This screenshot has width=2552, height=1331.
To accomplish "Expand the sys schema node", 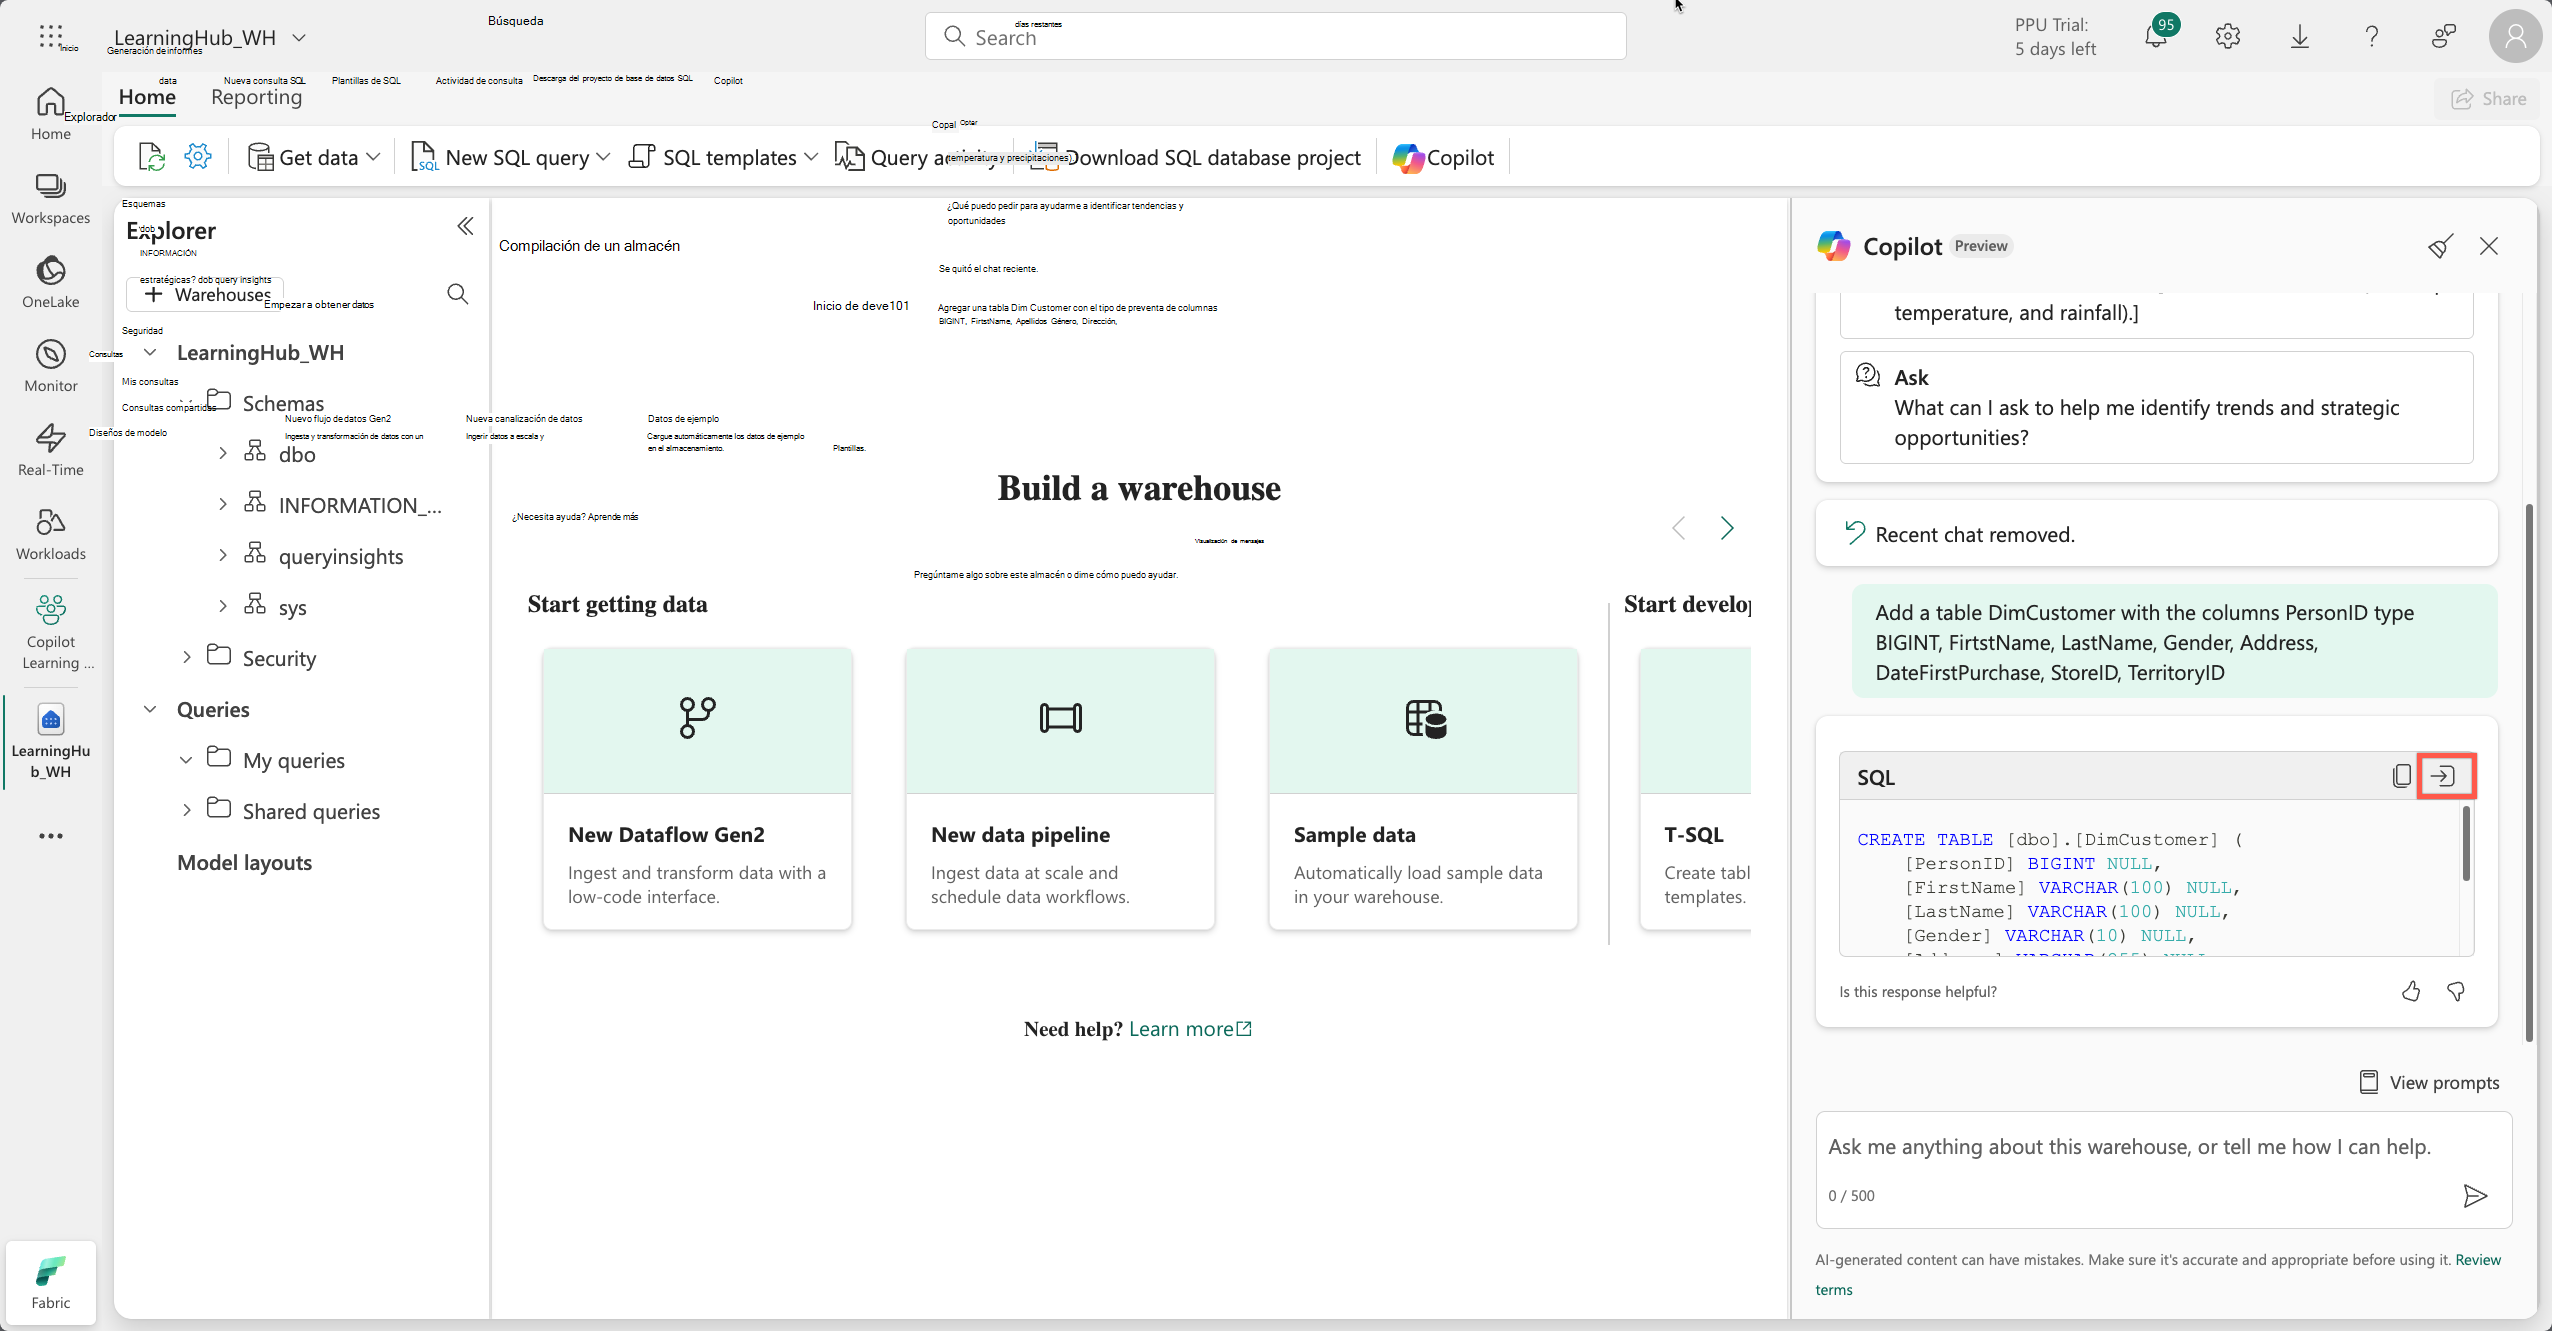I will [222, 606].
